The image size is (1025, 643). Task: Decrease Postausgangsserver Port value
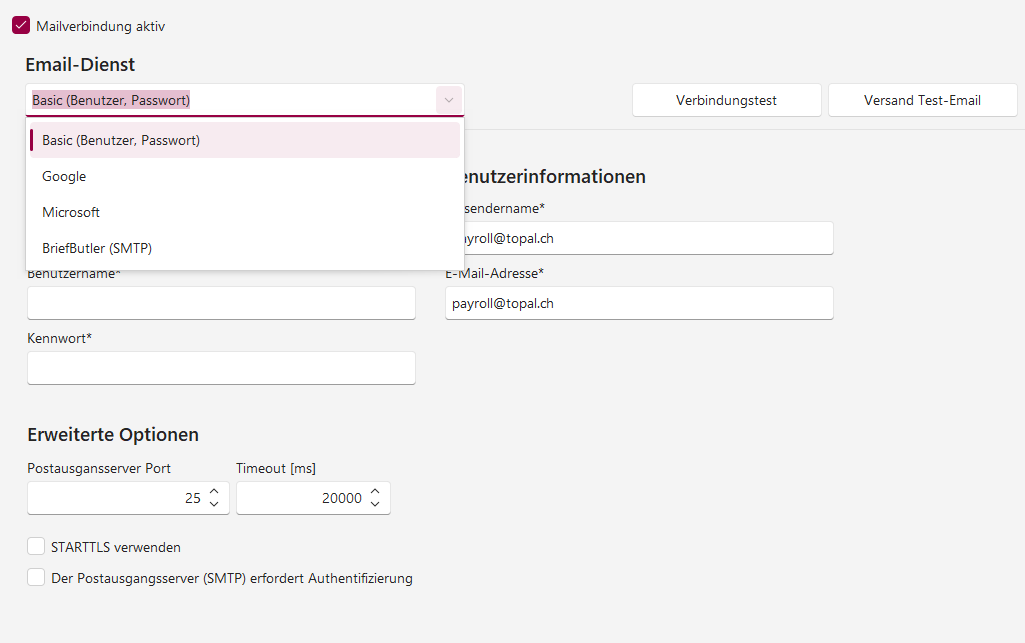[x=214, y=504]
